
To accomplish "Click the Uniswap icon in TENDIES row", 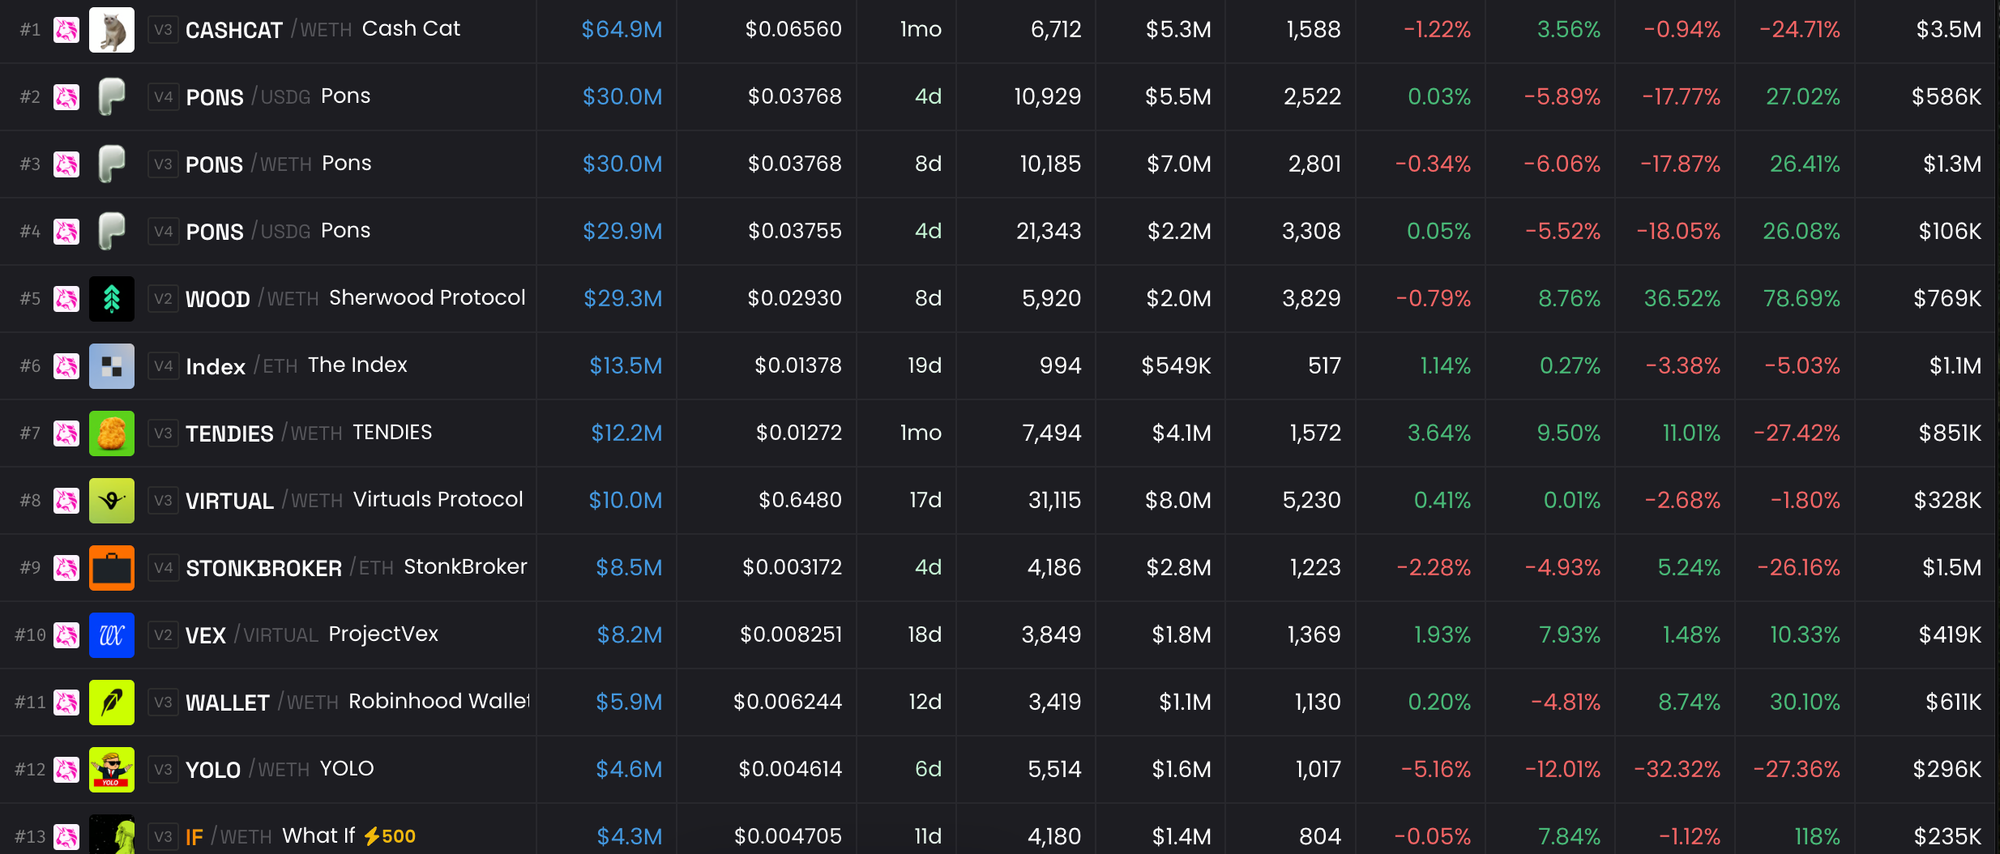I will click(x=67, y=433).
